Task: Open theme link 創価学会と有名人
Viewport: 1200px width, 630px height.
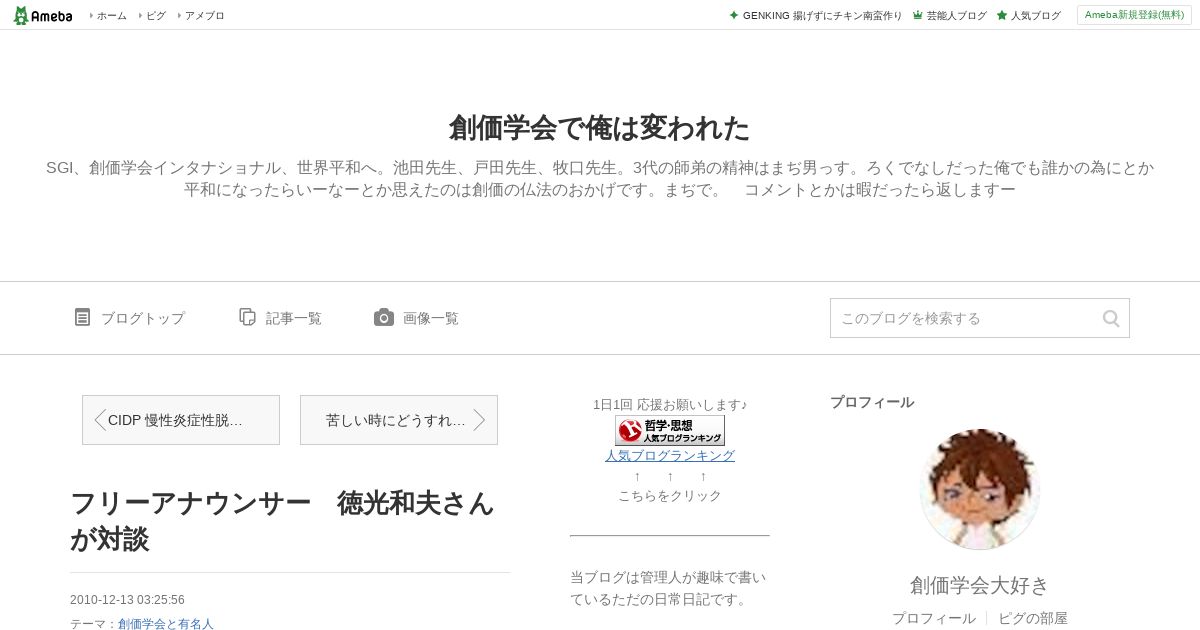Action: click(x=166, y=624)
